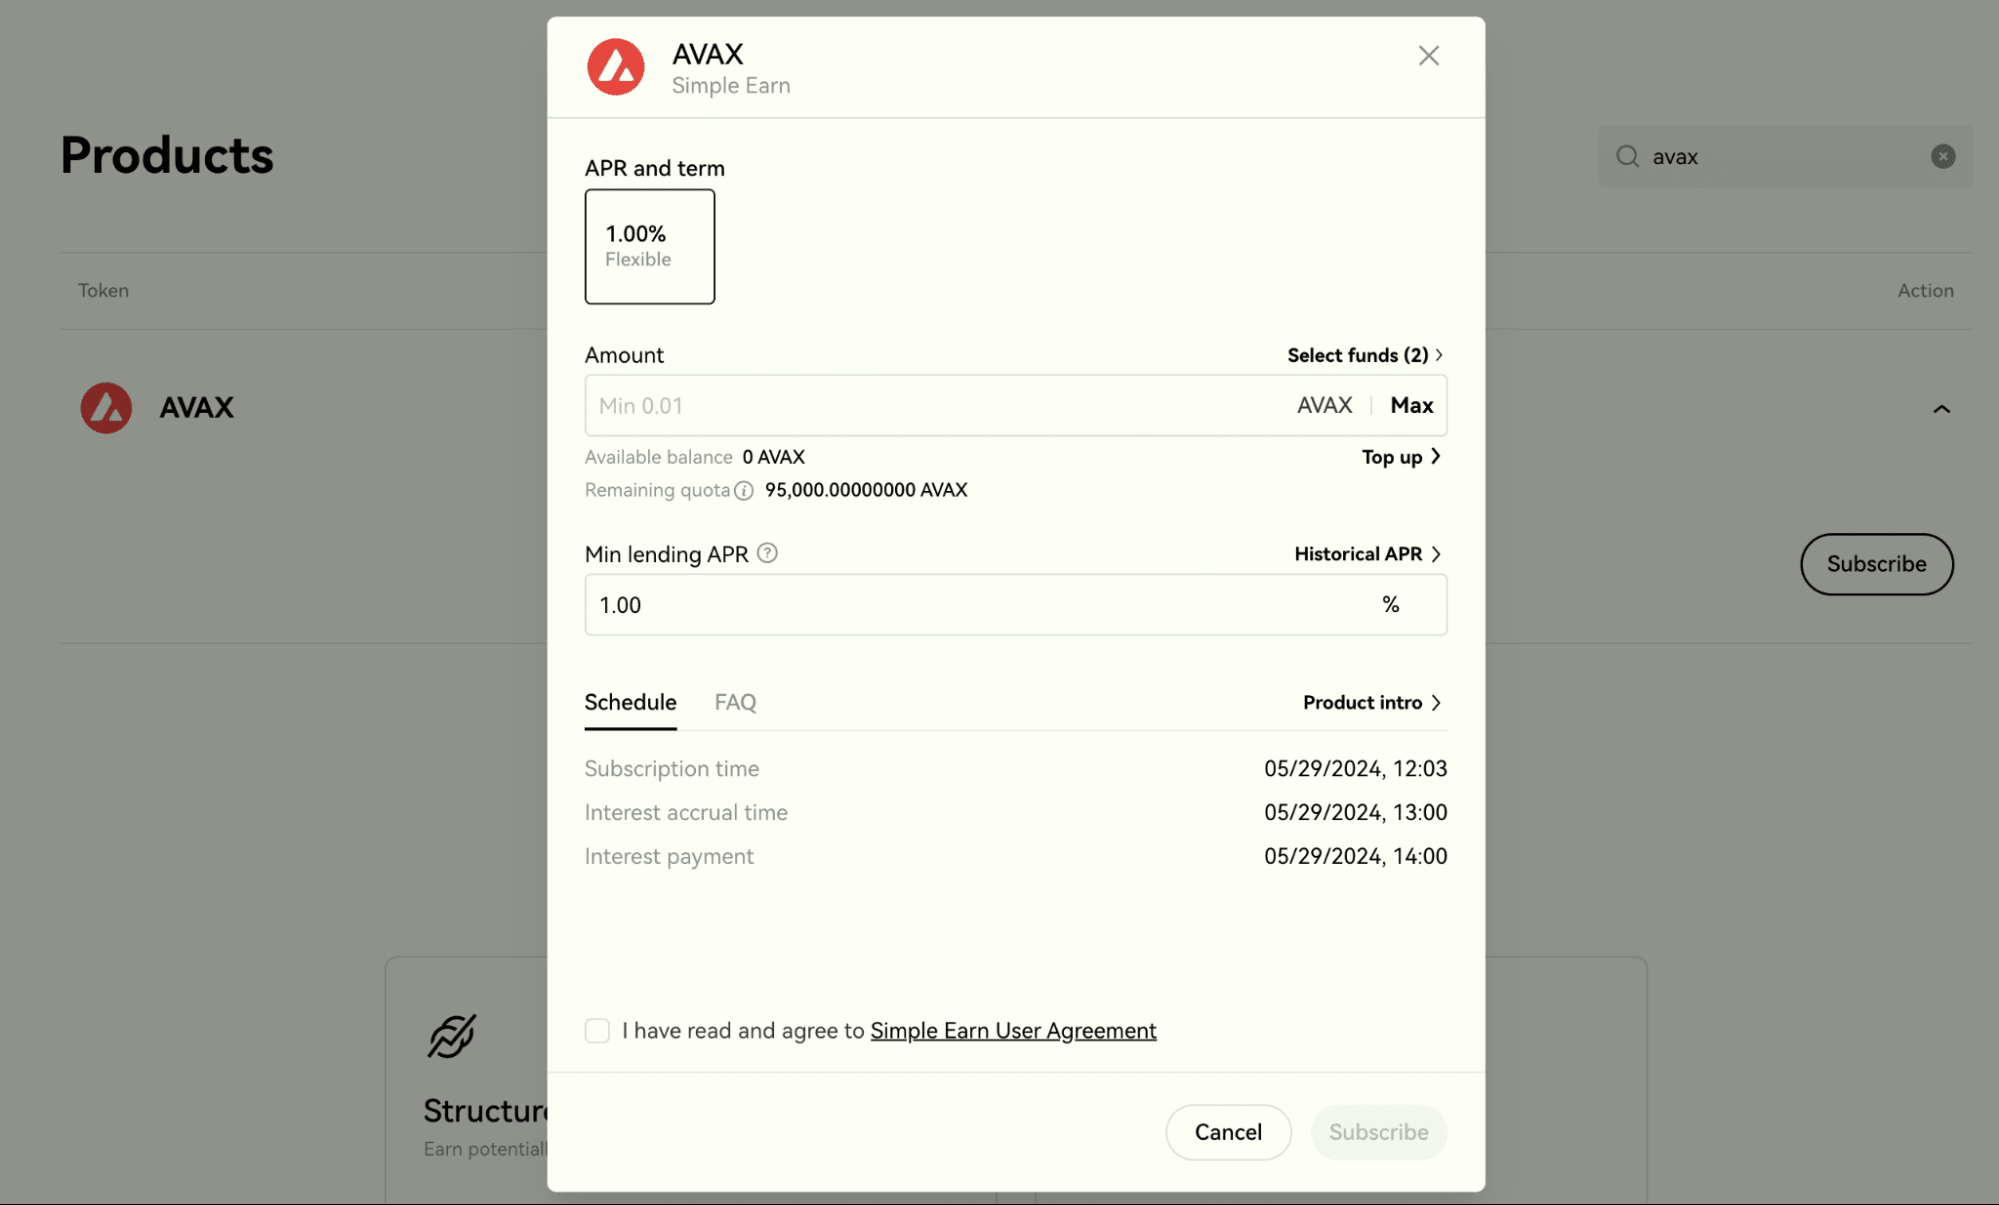Click AVAX name in Products row
This screenshot has width=1999, height=1205.
point(196,408)
